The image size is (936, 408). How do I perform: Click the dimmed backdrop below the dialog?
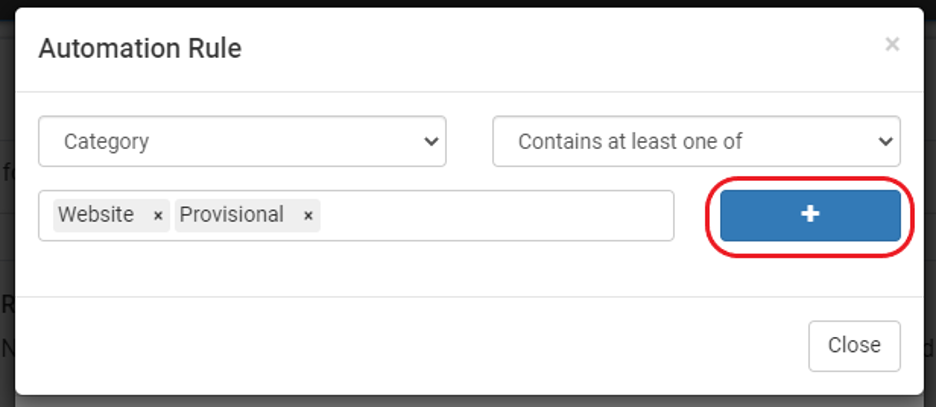(468, 402)
